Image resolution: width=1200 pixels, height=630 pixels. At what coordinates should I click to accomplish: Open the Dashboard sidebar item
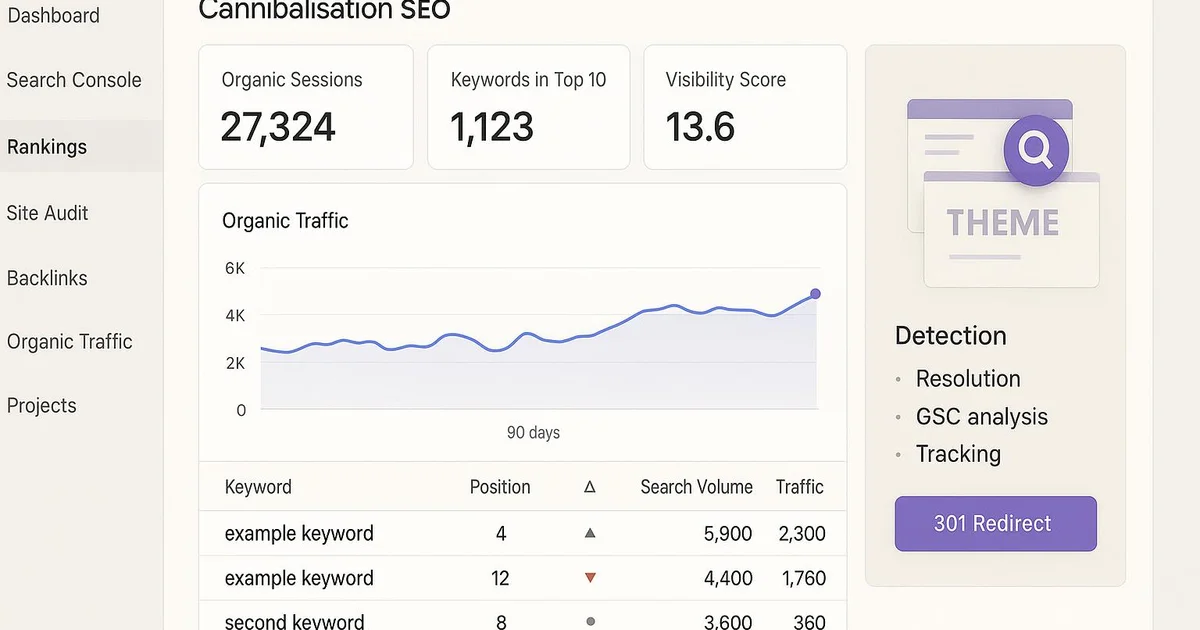click(53, 16)
